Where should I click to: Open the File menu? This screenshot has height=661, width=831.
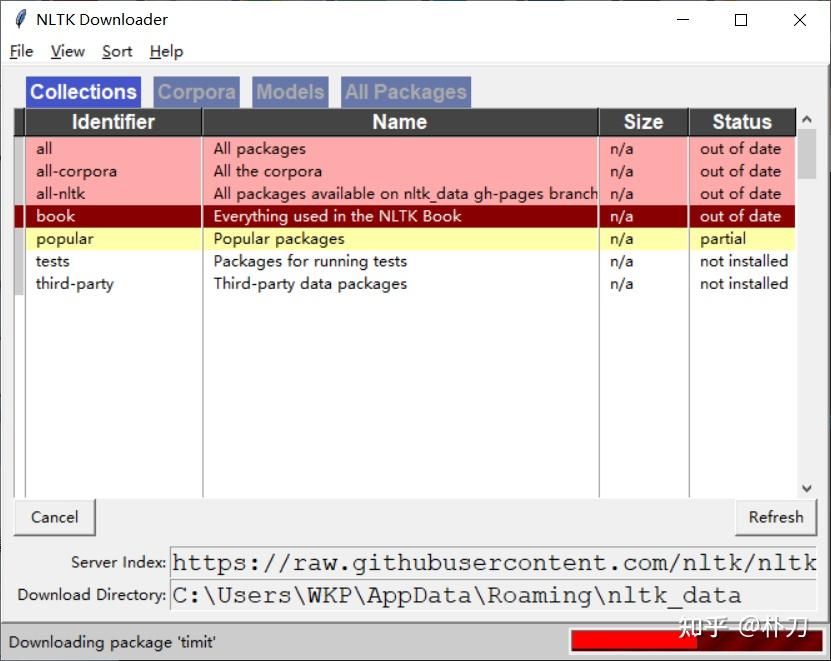(20, 51)
